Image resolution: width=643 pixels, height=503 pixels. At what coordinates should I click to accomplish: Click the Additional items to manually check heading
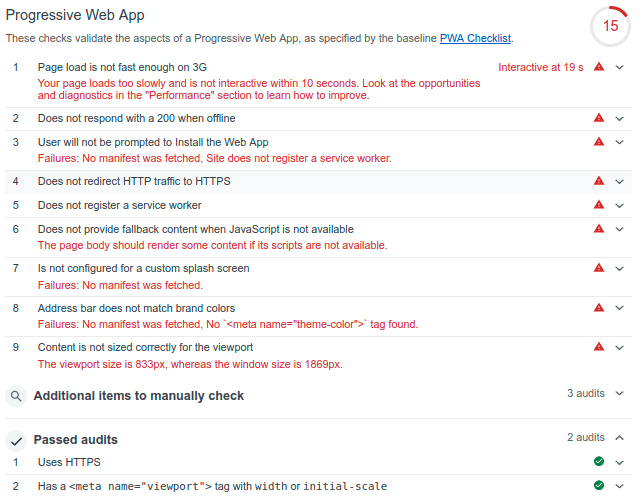(139, 396)
